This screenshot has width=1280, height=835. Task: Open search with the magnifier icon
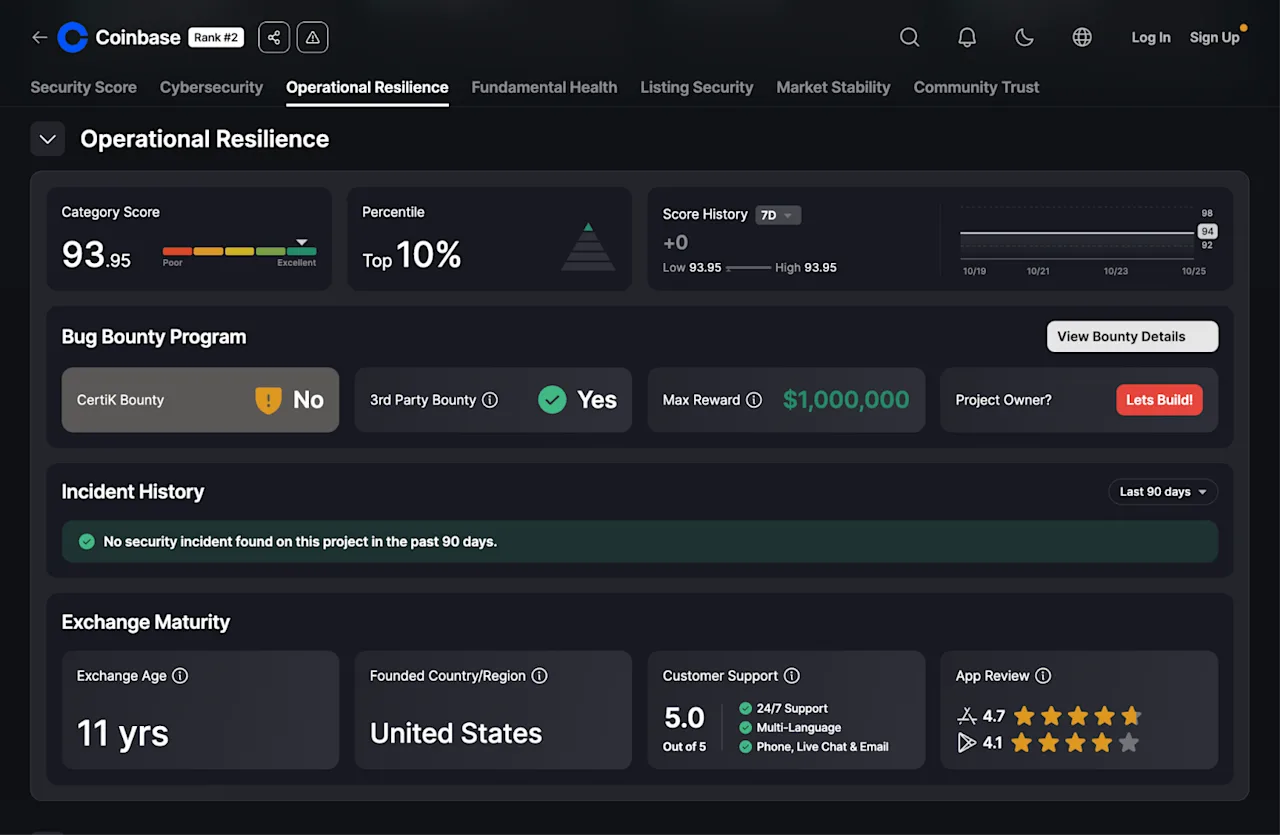point(909,38)
